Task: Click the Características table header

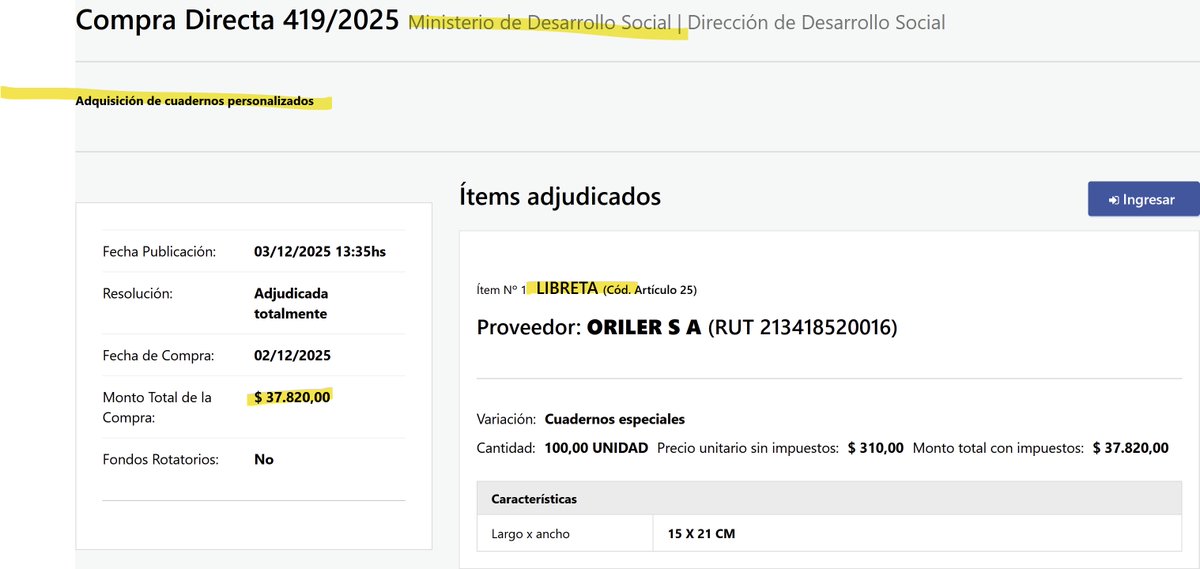Action: [829, 498]
